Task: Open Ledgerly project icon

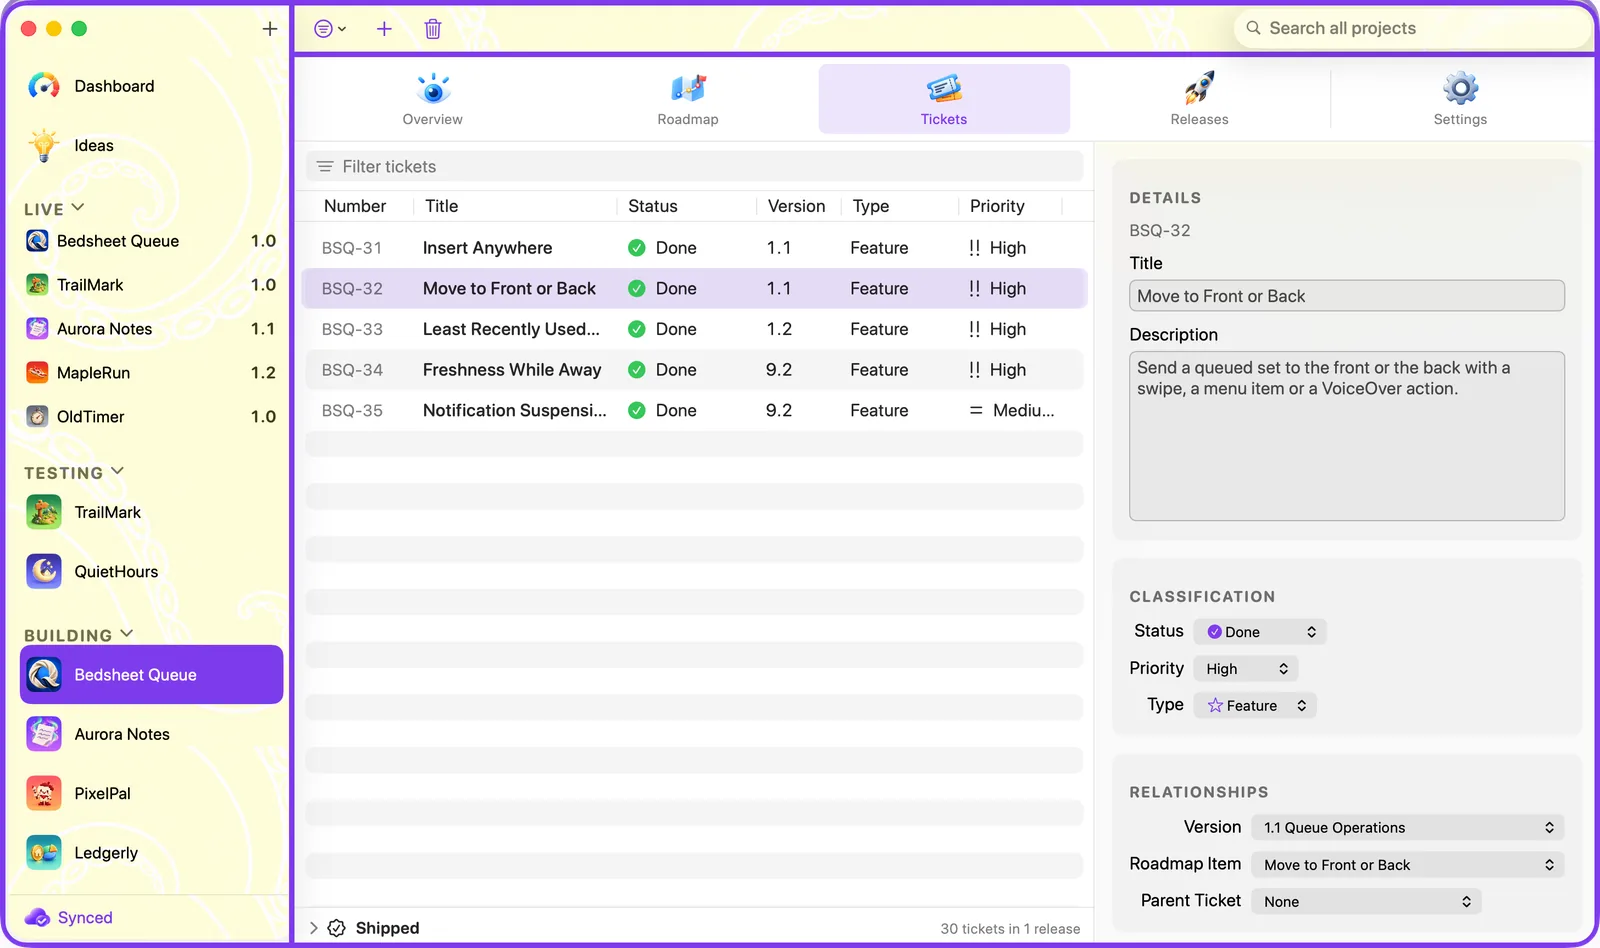Action: (x=44, y=853)
